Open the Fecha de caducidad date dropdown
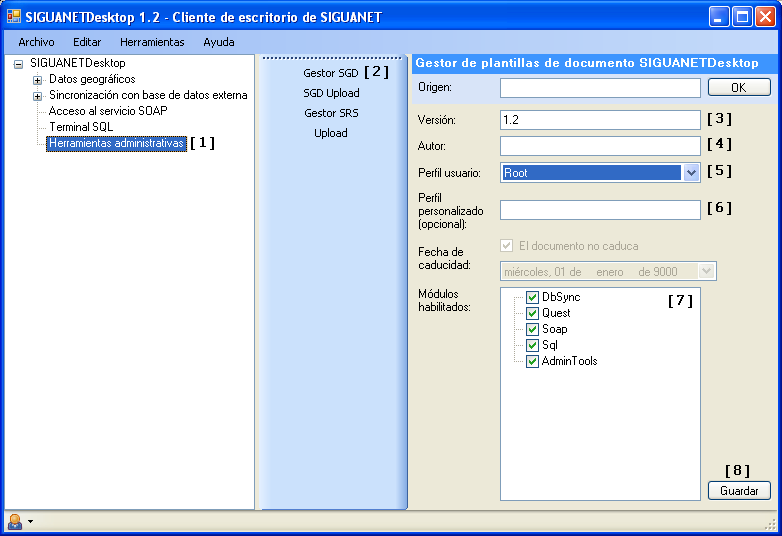 (707, 272)
